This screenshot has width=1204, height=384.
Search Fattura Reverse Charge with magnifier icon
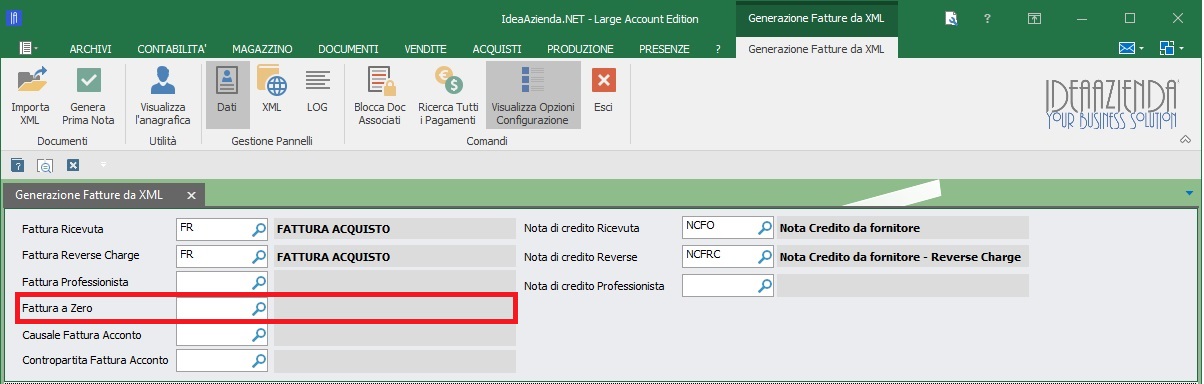259,256
